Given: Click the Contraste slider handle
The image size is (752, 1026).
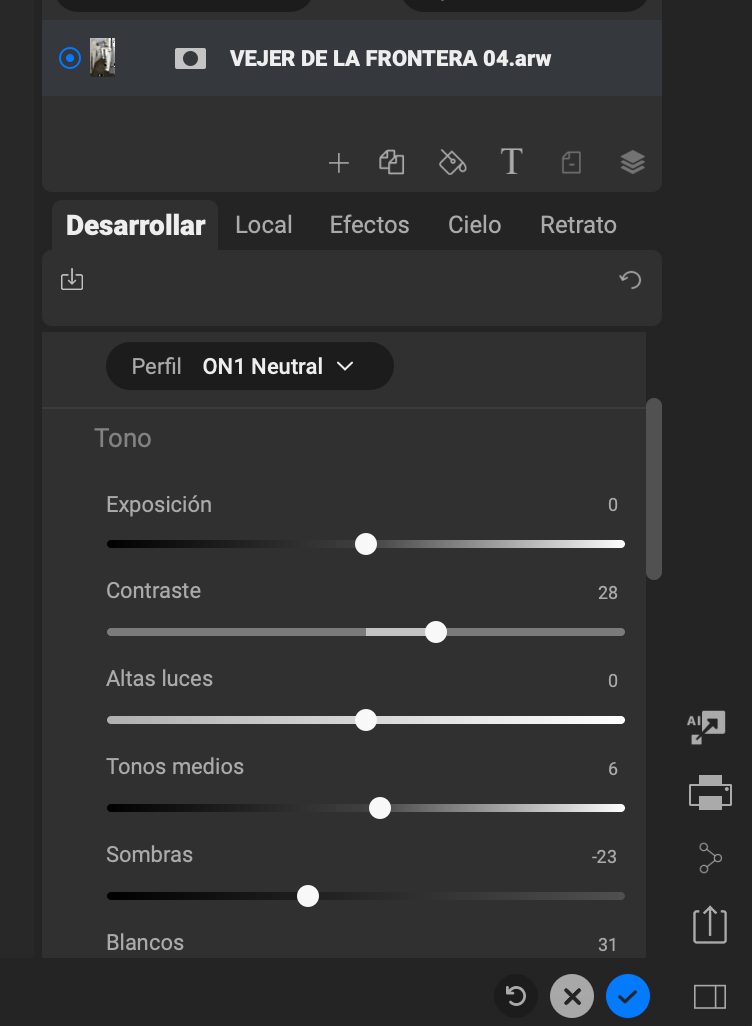Looking at the screenshot, I should 436,632.
